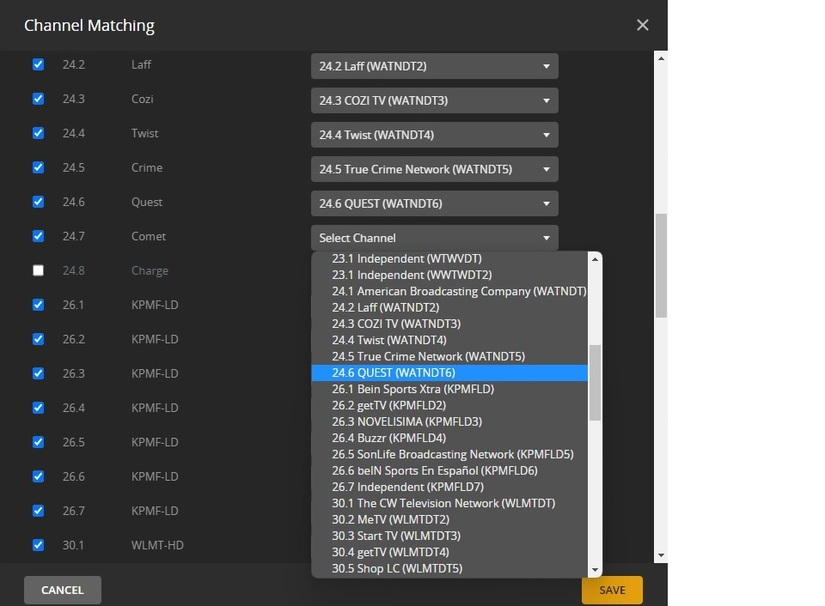Viewport: 825px width, 606px height.
Task: Open the 24.4 Twist (WATNDT4) dropdown
Action: click(435, 135)
